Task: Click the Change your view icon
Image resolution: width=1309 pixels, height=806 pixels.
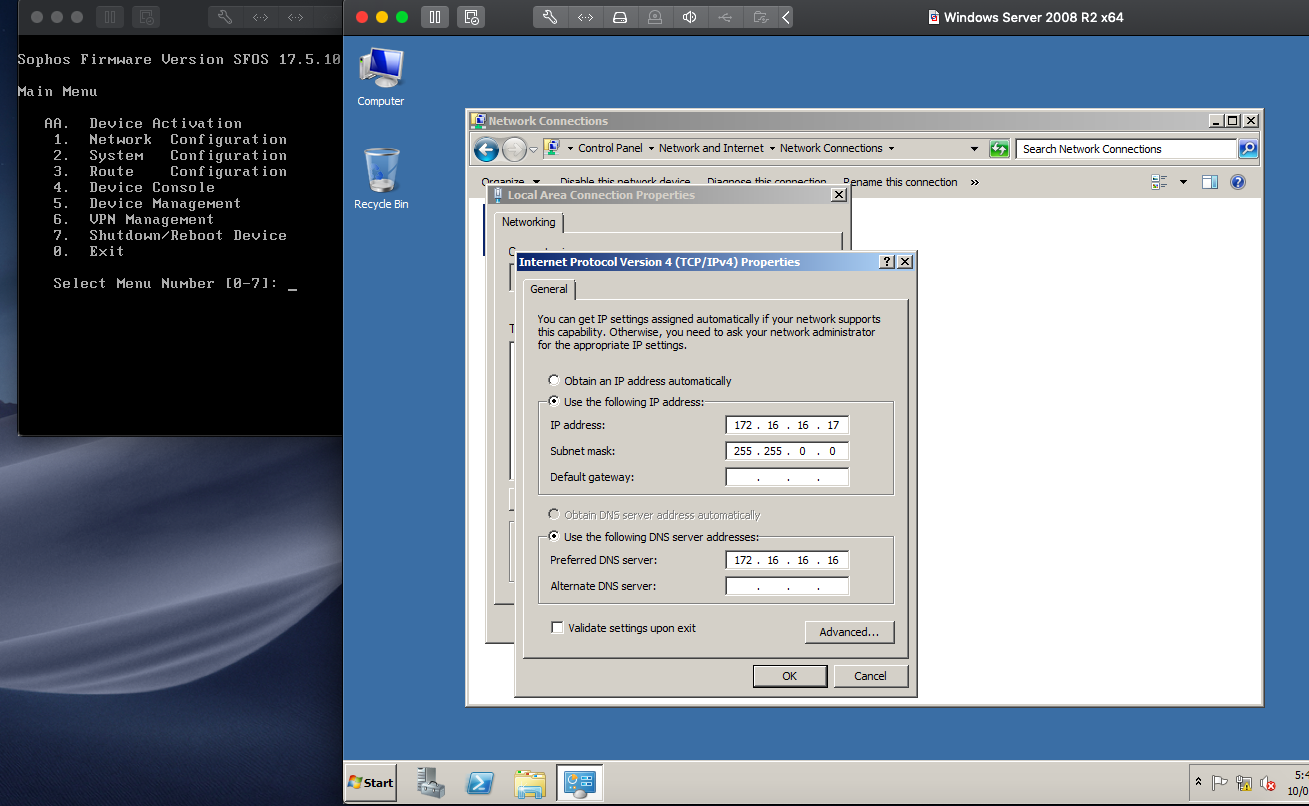Action: [1160, 182]
